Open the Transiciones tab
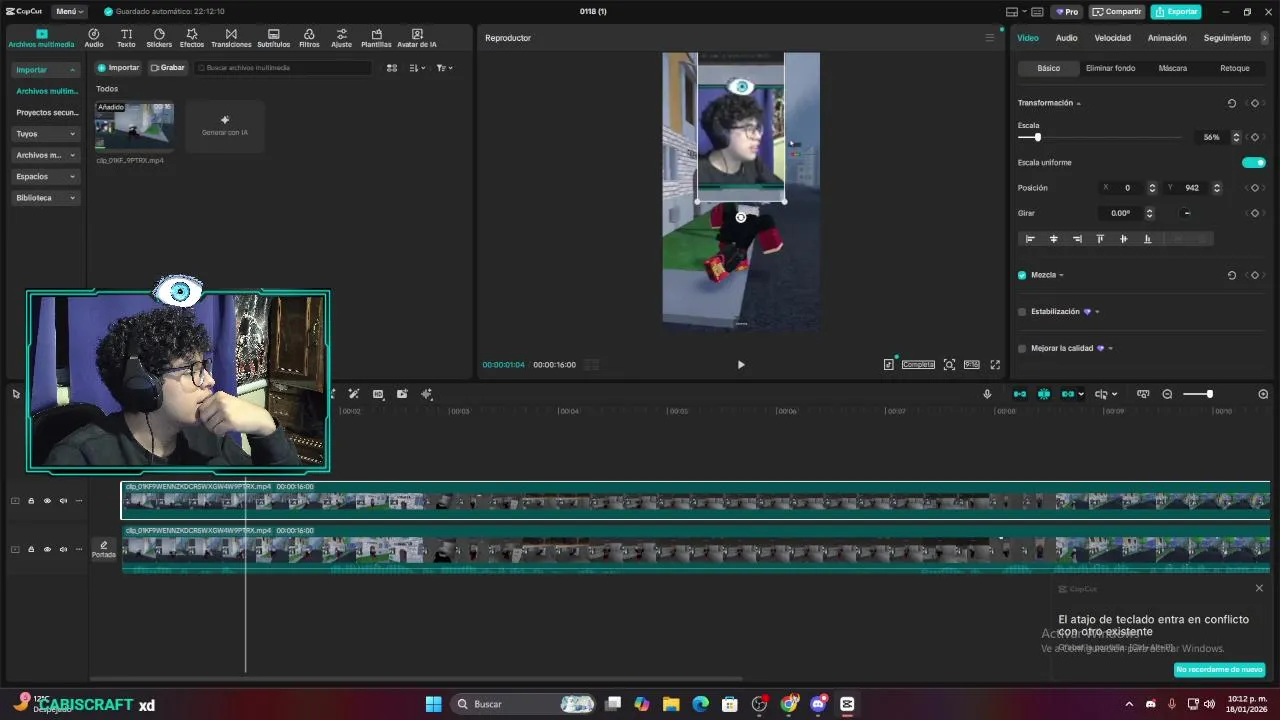 pos(231,38)
